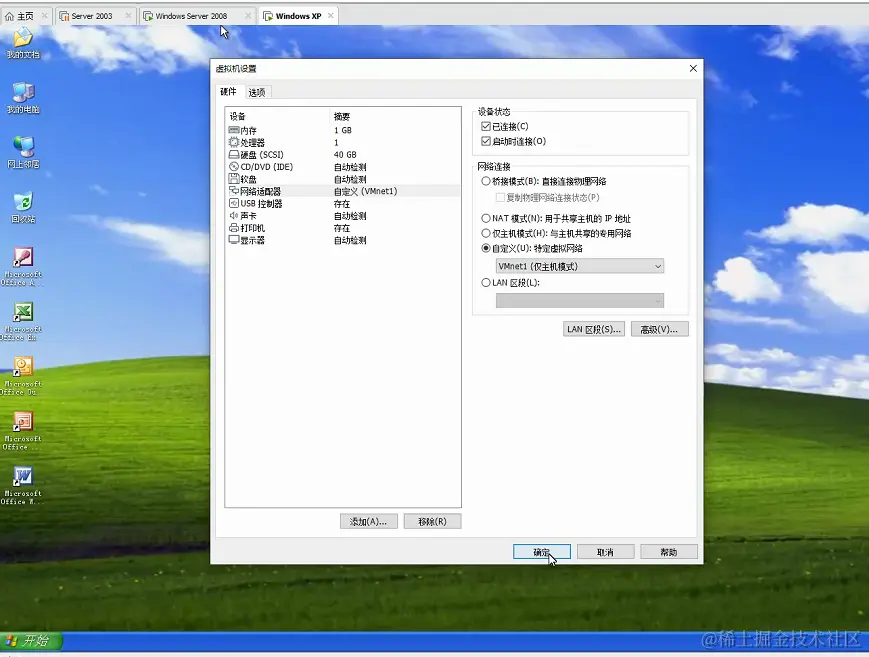Click the Add 添加(A)... button
This screenshot has height=657, width=869.
(369, 522)
